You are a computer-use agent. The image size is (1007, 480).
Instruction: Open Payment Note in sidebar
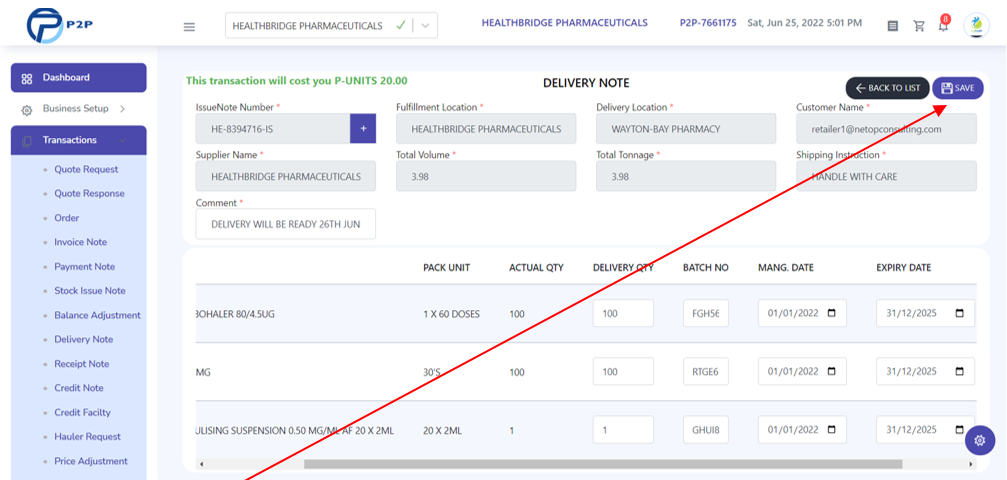tap(85, 267)
